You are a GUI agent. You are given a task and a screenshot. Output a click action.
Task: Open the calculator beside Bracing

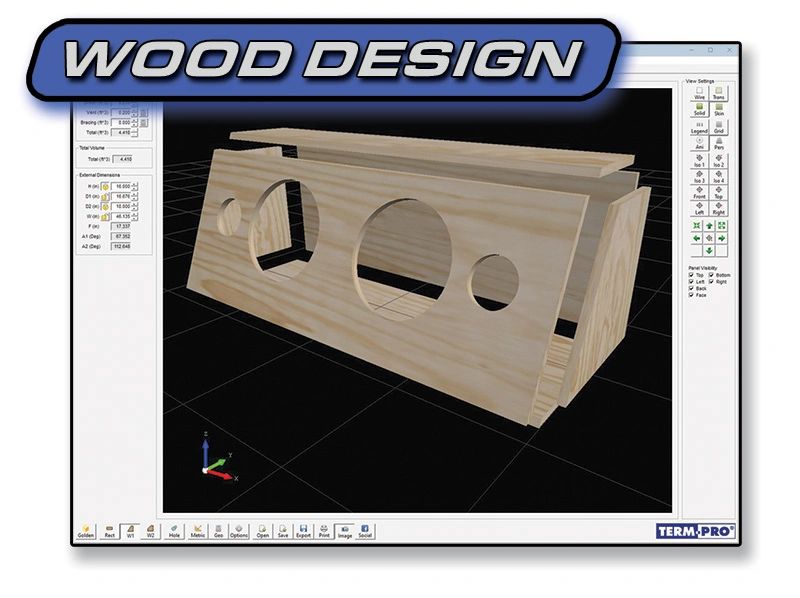144,122
